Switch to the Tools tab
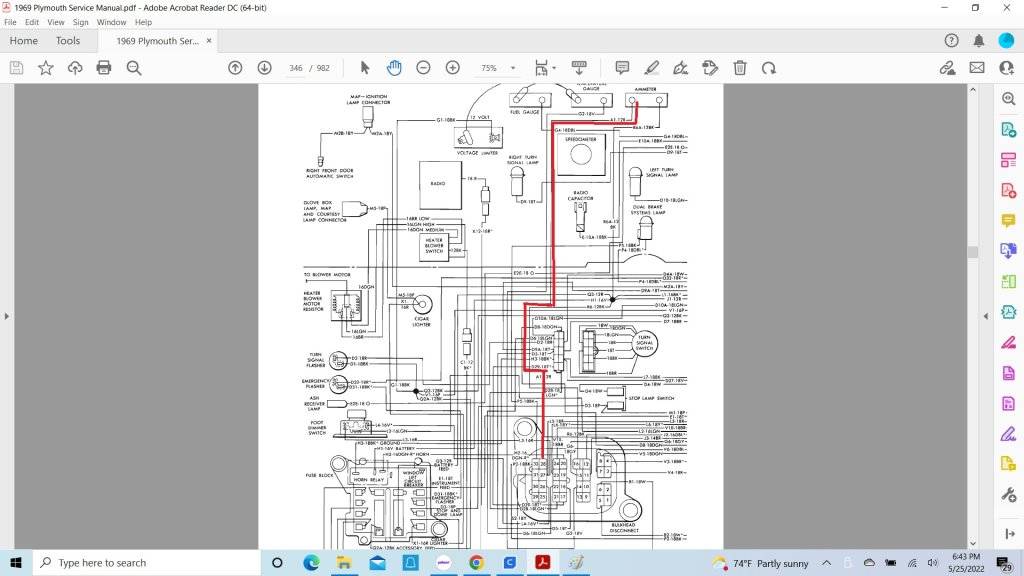1024x576 pixels. pyautogui.click(x=68, y=41)
